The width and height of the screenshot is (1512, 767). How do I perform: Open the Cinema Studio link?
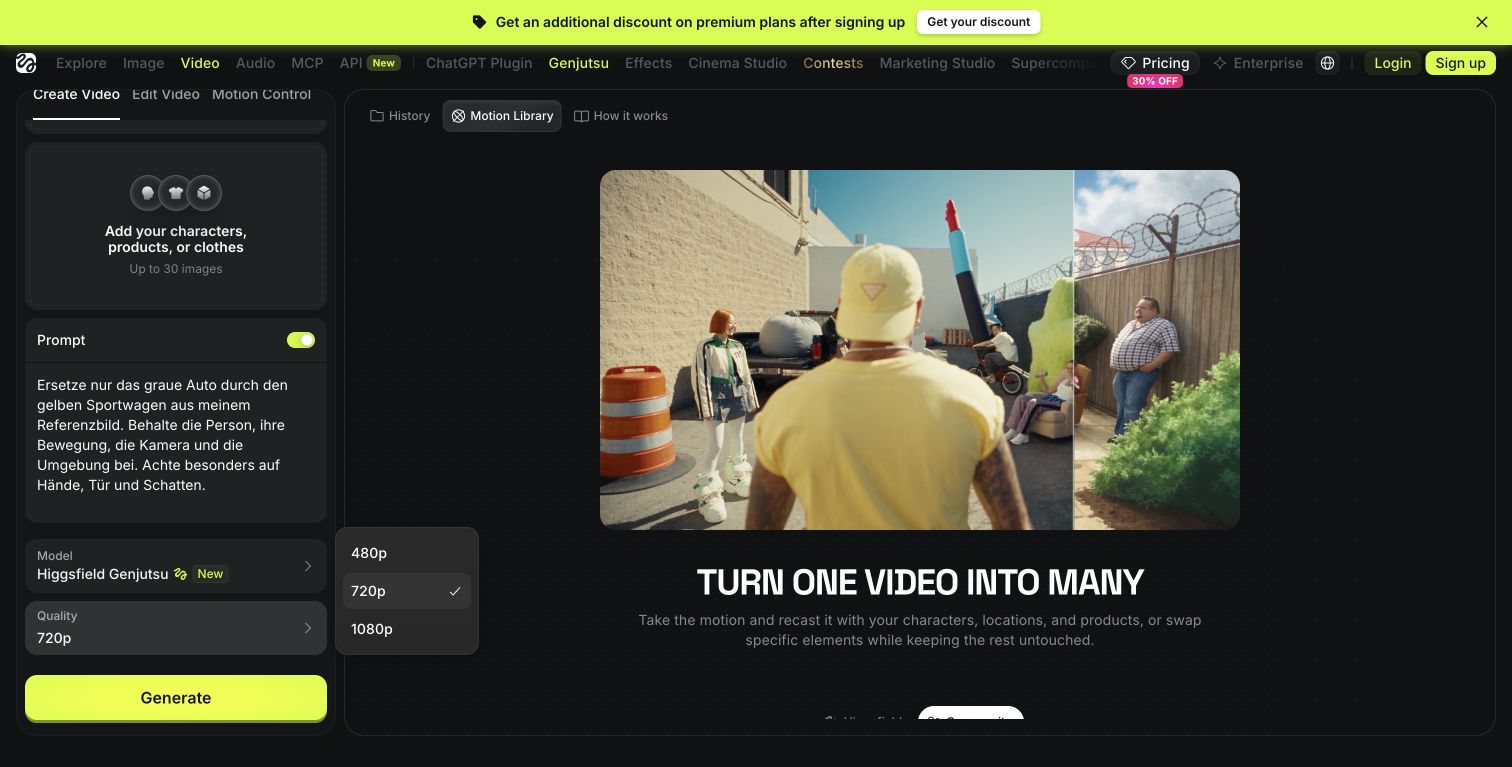(737, 63)
